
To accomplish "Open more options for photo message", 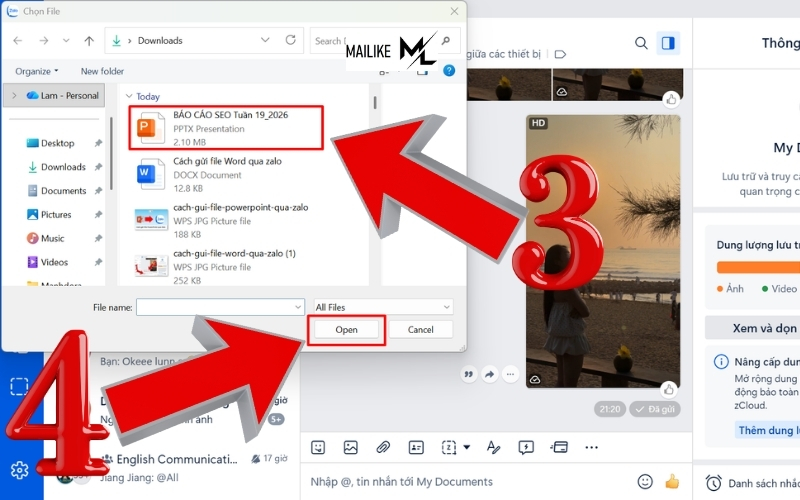I will (510, 374).
